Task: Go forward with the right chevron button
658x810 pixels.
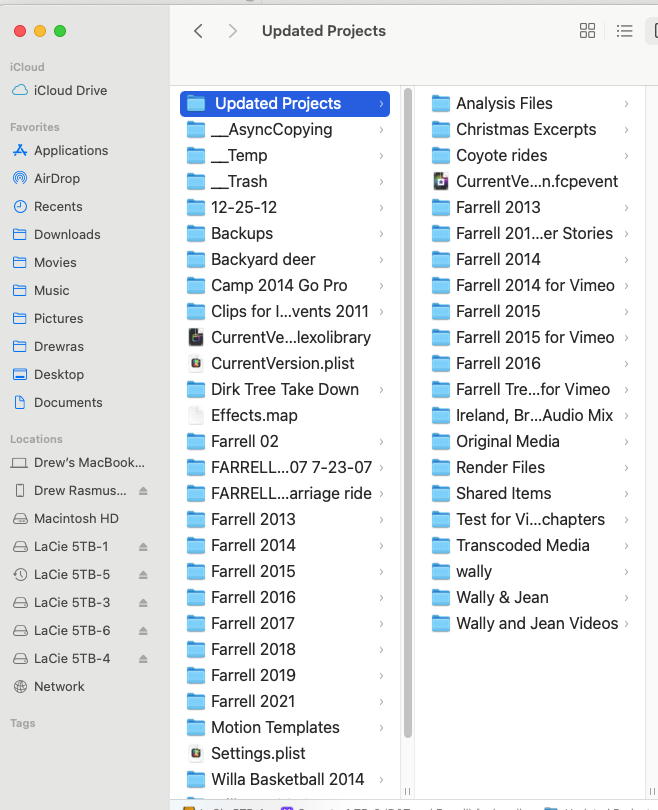Action: pos(232,31)
